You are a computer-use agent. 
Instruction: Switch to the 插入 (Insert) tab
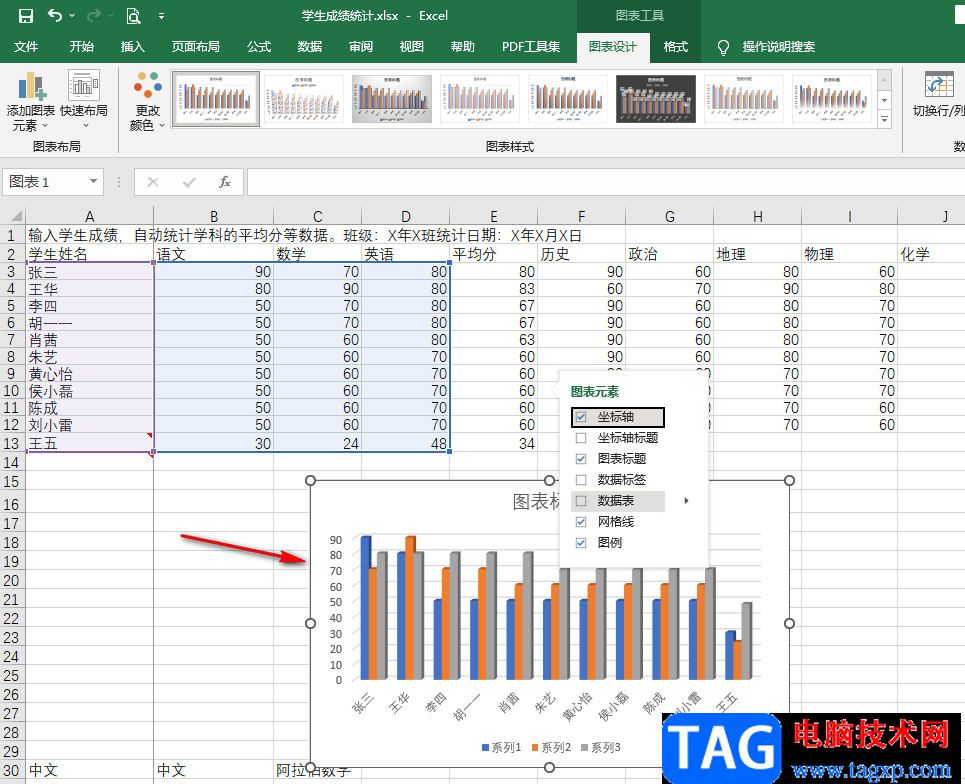pos(132,47)
